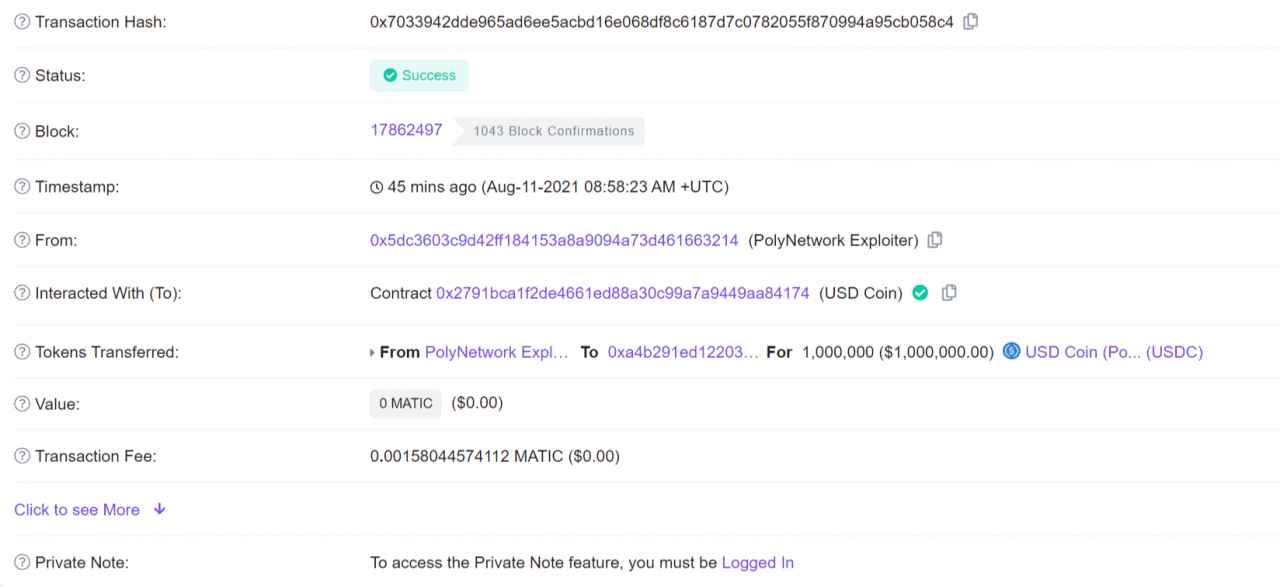This screenshot has height=587, width=1280.
Task: Expand the Tokens Transferred arrow
Action: coord(373,353)
